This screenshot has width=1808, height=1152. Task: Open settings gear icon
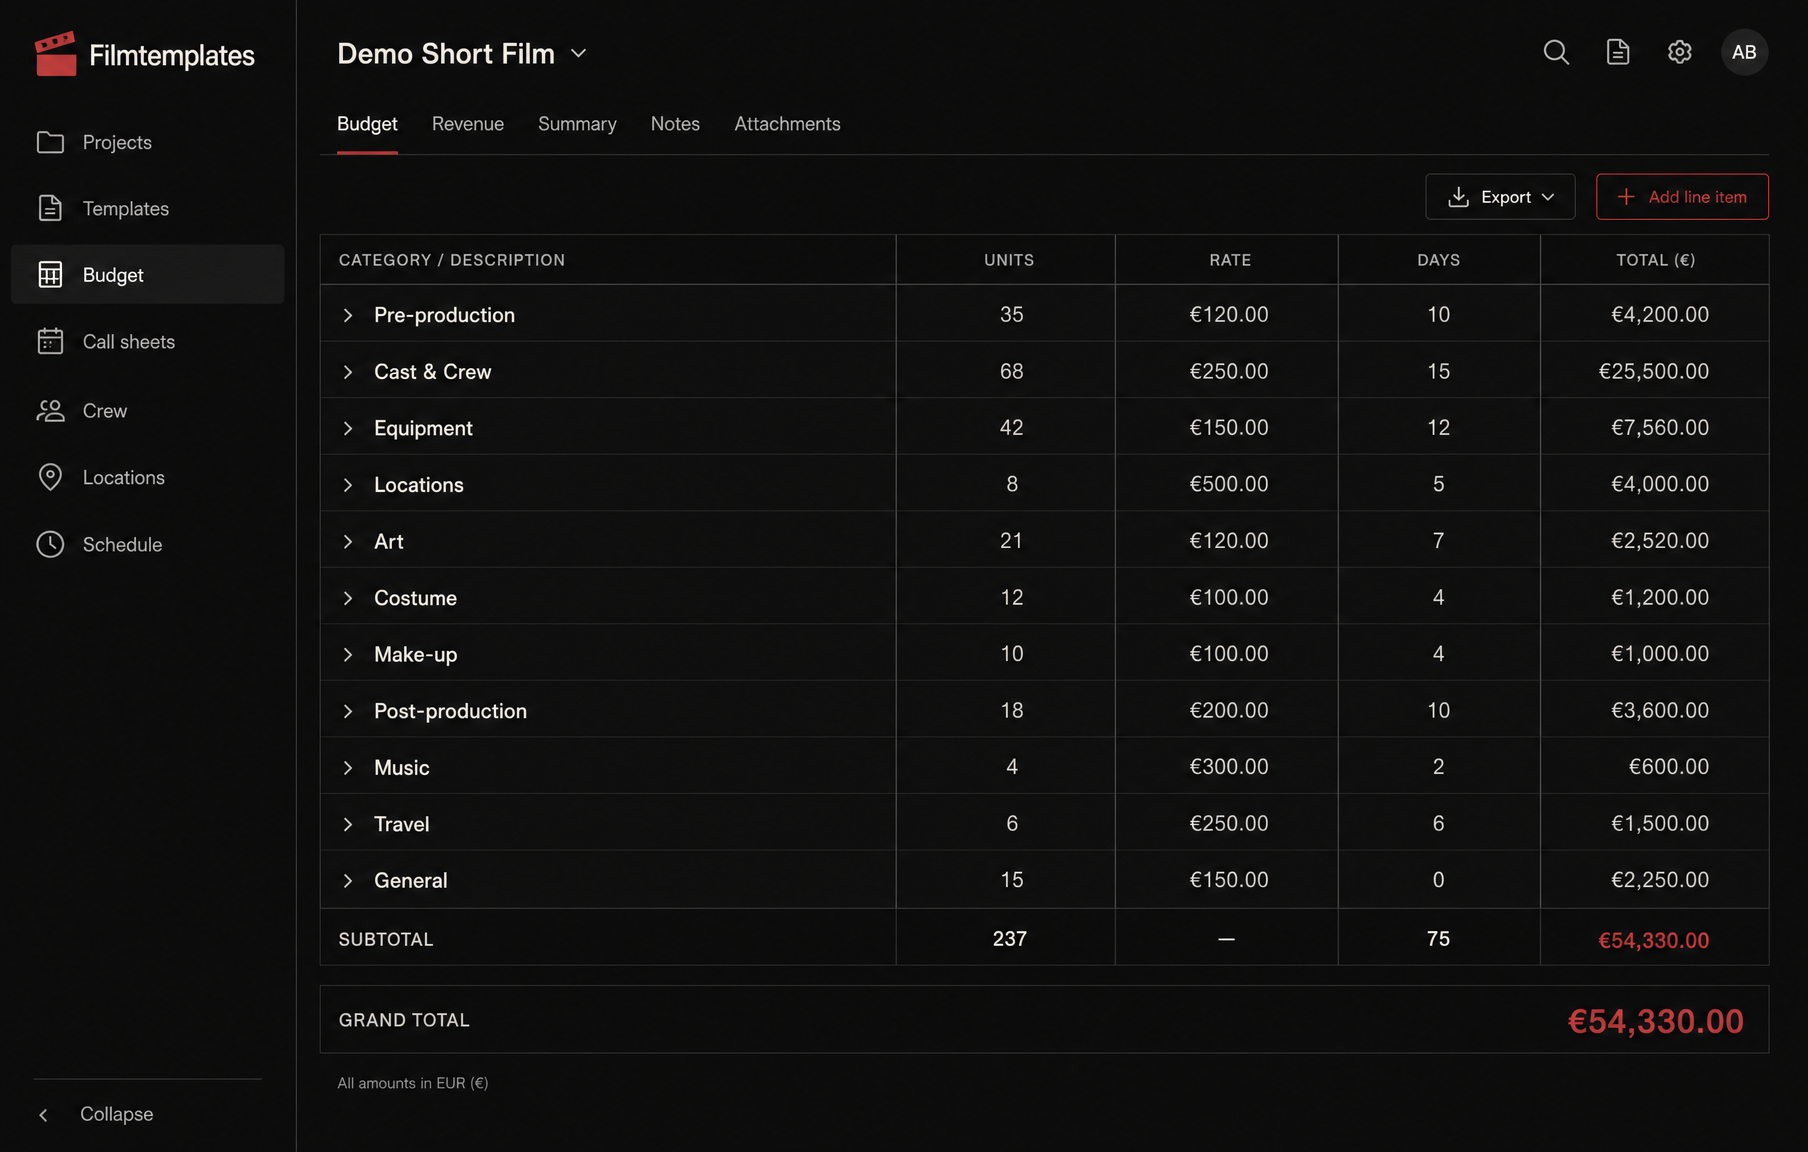[1680, 52]
